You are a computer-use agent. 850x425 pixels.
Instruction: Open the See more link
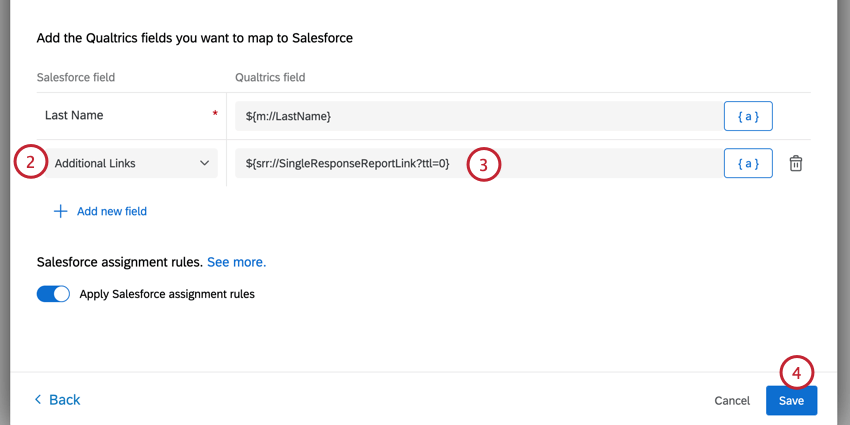[236, 262]
